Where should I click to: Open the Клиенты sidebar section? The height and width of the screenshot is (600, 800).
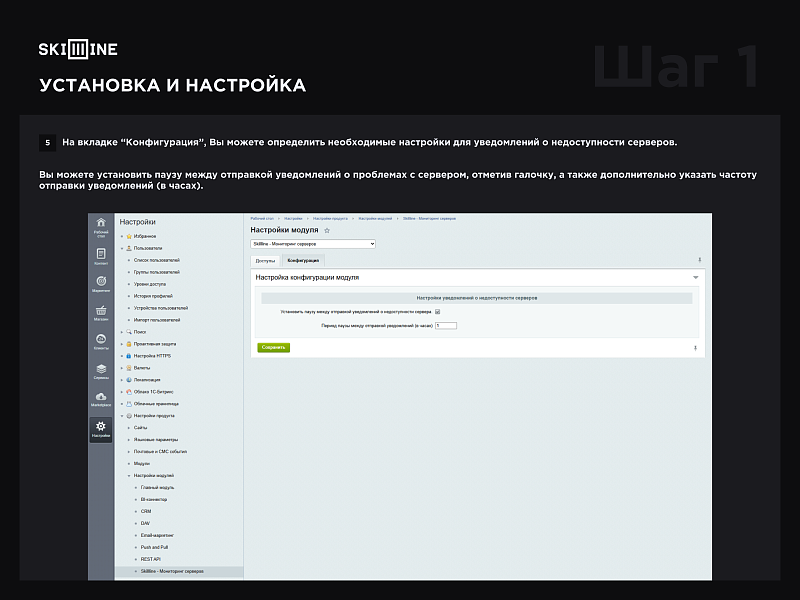point(101,342)
